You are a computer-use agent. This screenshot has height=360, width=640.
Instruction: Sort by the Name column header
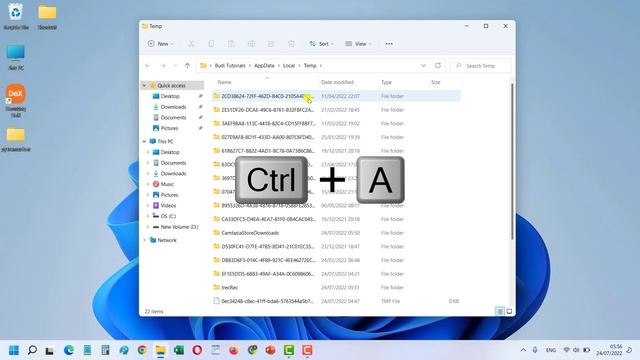coord(224,82)
